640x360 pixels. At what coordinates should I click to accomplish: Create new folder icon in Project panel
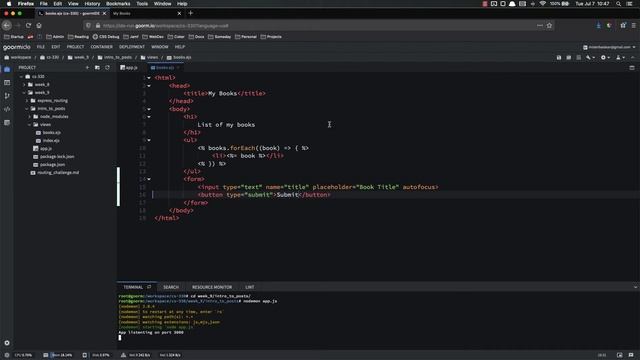[x=97, y=67]
